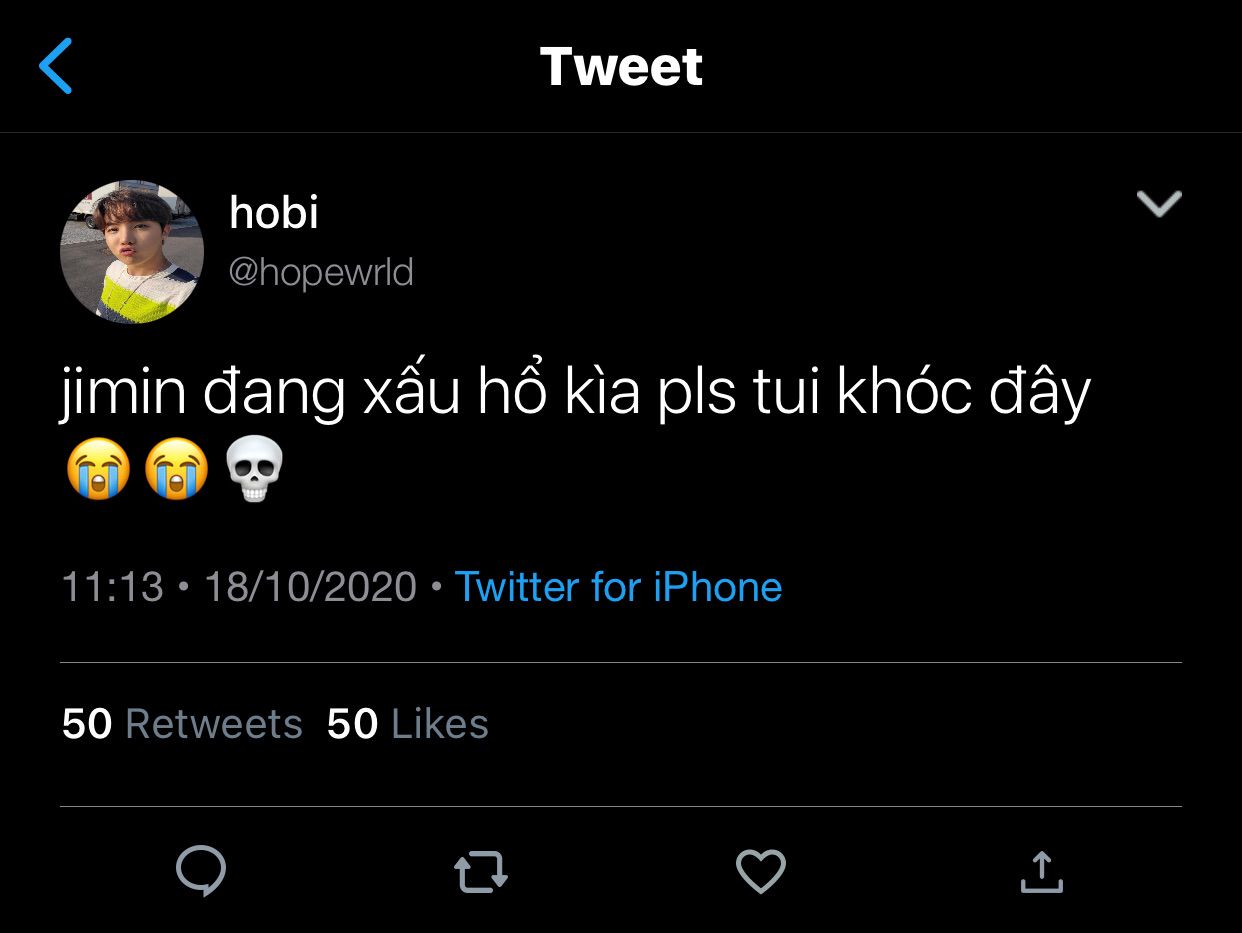View the 50 Retweets list
This screenshot has height=933, width=1242.
pos(182,724)
